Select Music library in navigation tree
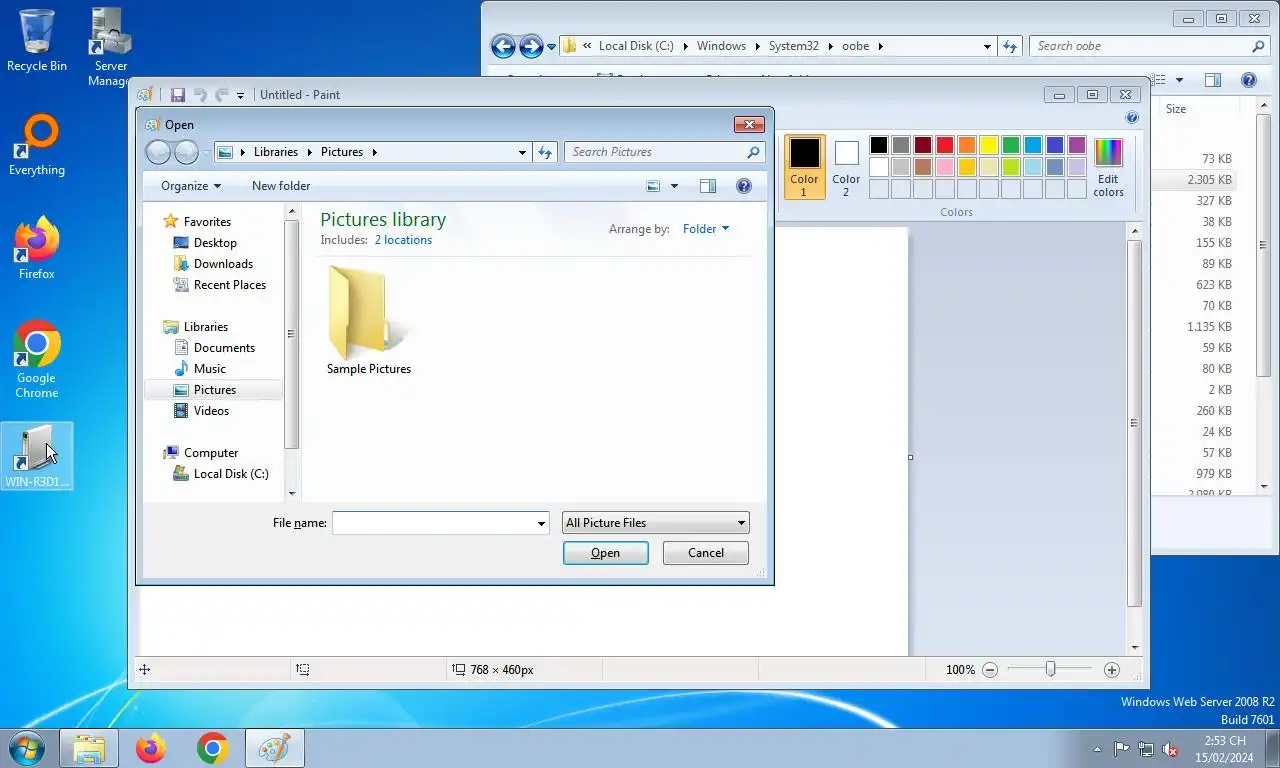Viewport: 1280px width, 768px height. point(210,369)
